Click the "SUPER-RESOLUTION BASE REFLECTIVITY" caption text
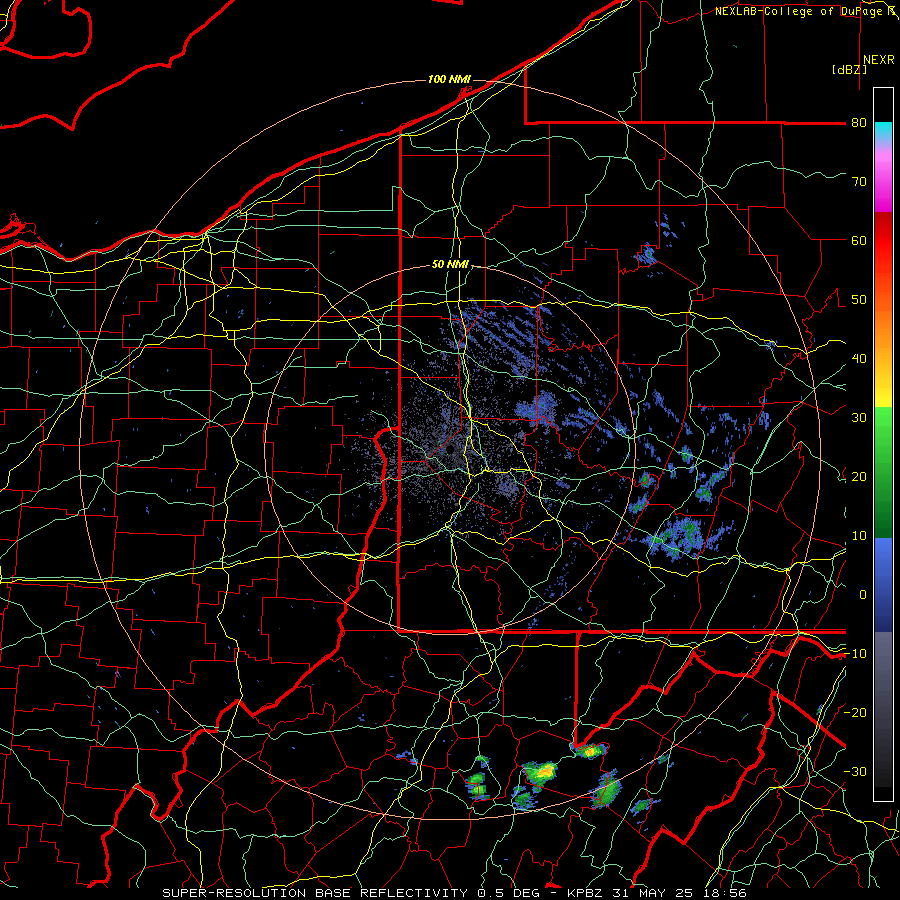The image size is (900, 900). (x=315, y=893)
